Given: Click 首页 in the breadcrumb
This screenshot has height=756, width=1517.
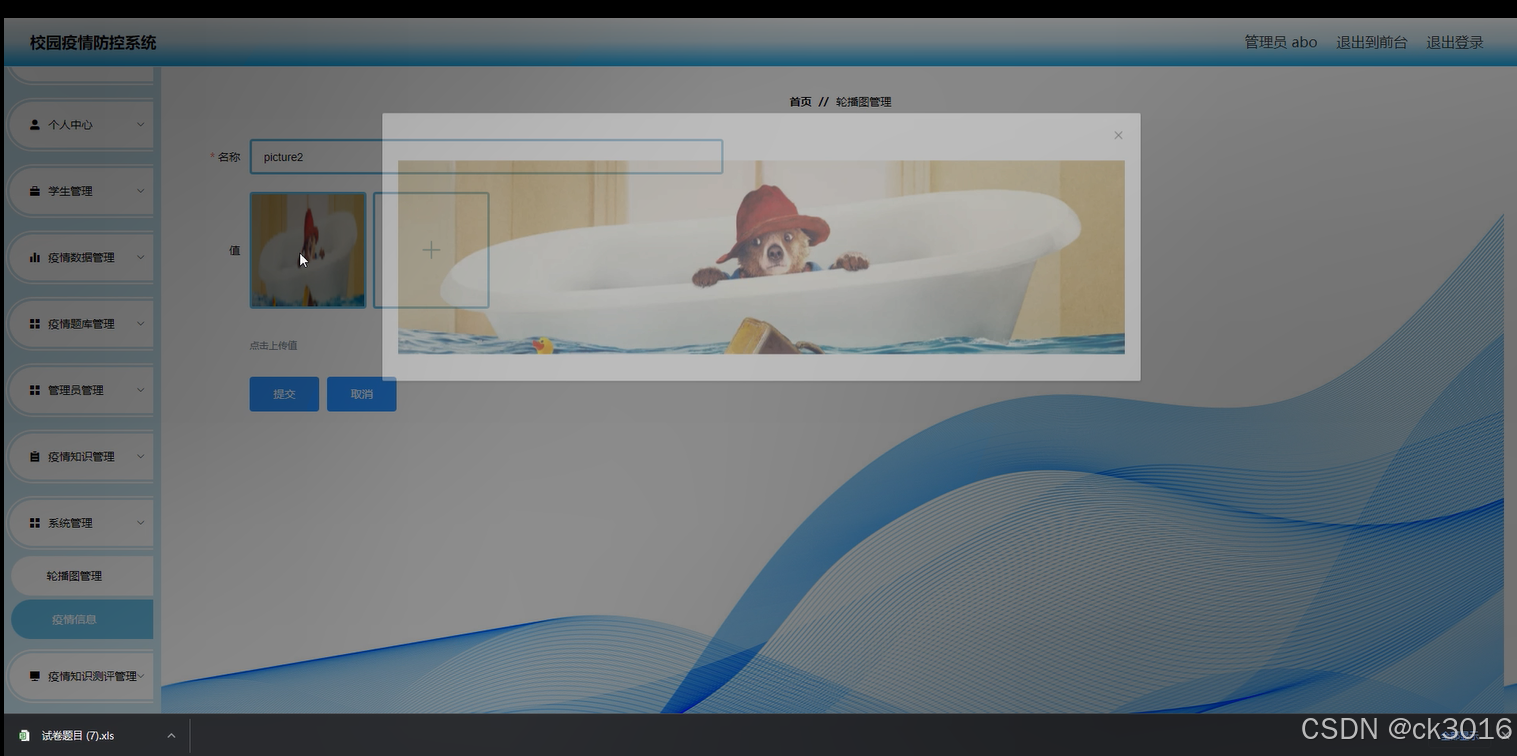Looking at the screenshot, I should tap(800, 102).
